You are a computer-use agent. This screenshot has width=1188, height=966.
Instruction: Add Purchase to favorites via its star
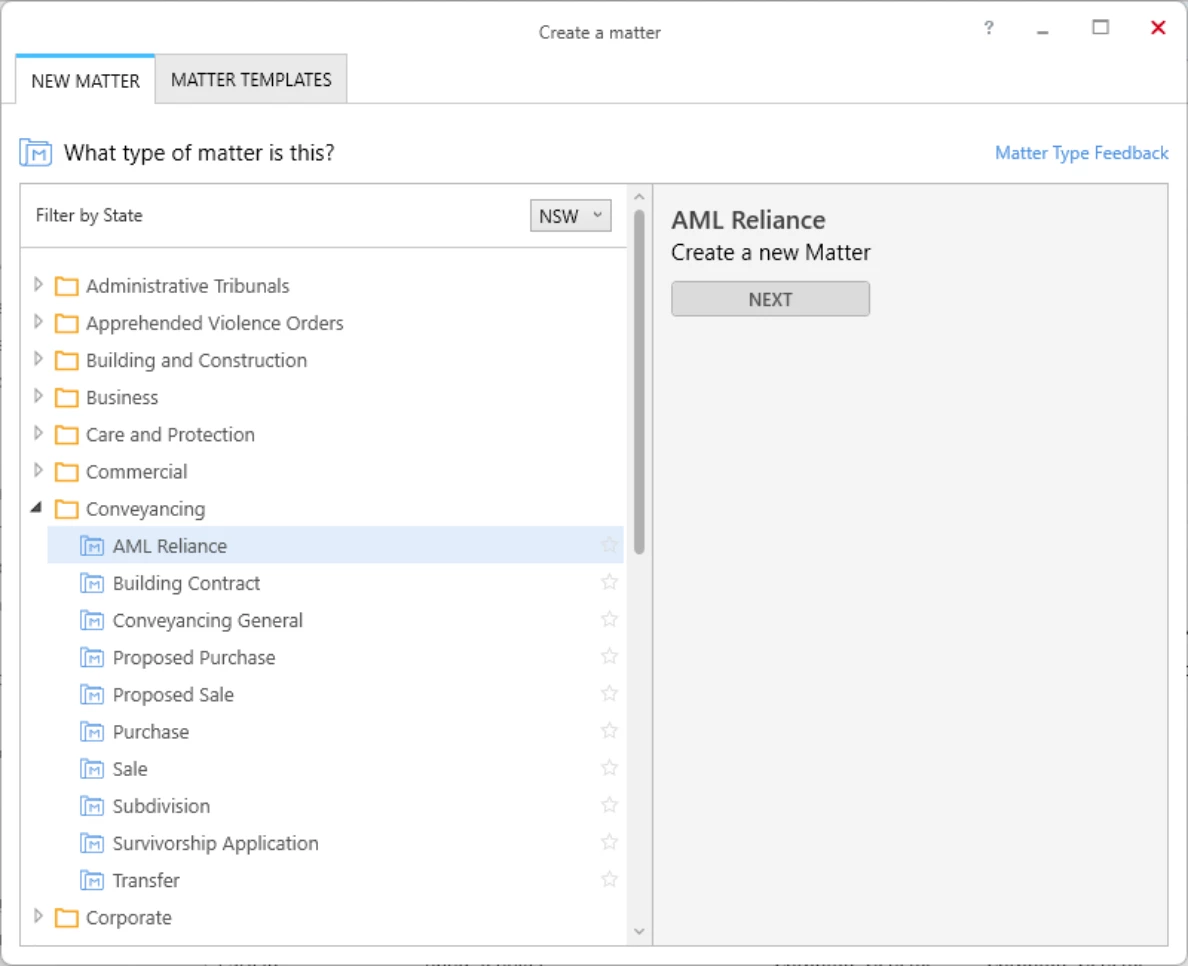609,730
